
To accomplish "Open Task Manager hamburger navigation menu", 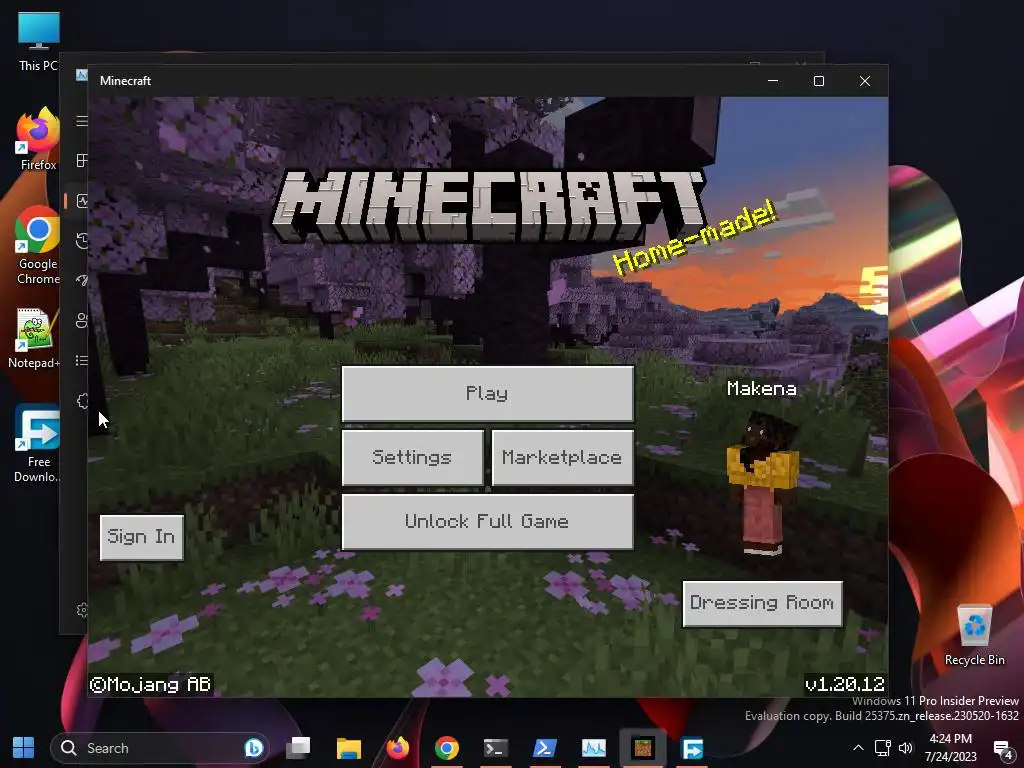I will 82,121.
